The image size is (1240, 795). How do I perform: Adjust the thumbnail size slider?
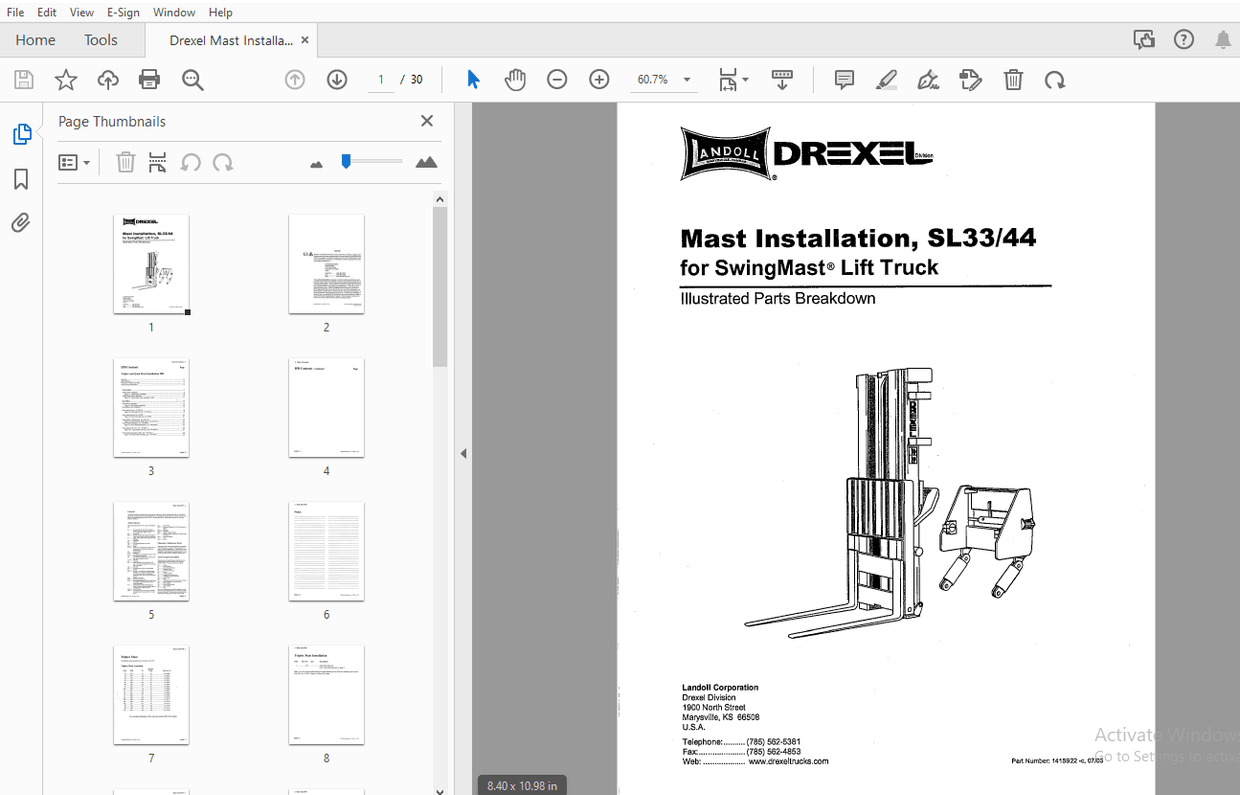click(370, 161)
